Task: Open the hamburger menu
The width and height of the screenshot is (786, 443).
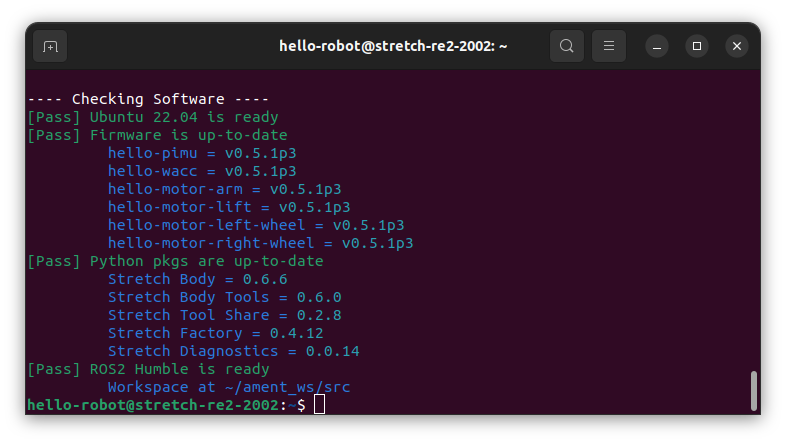Action: (609, 46)
